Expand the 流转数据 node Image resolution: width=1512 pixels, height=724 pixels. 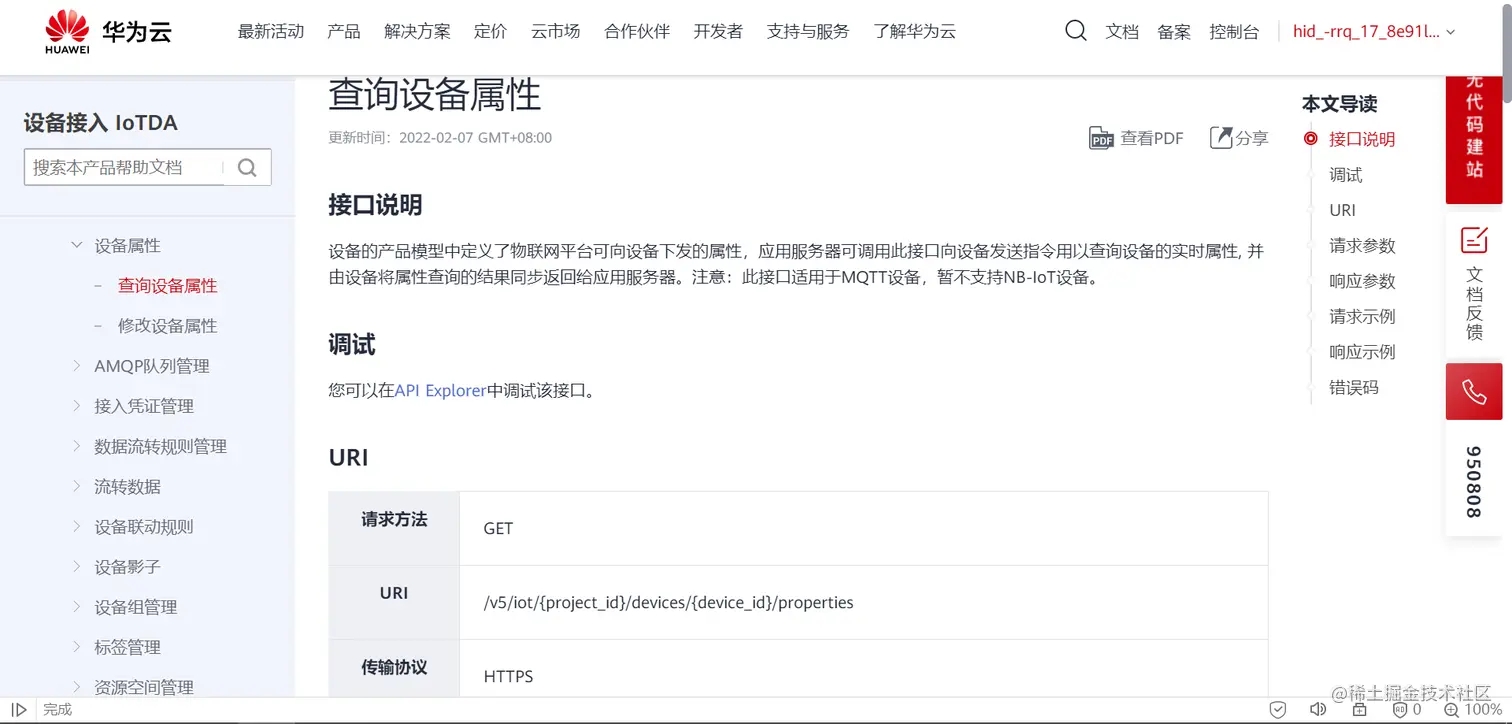(x=76, y=486)
